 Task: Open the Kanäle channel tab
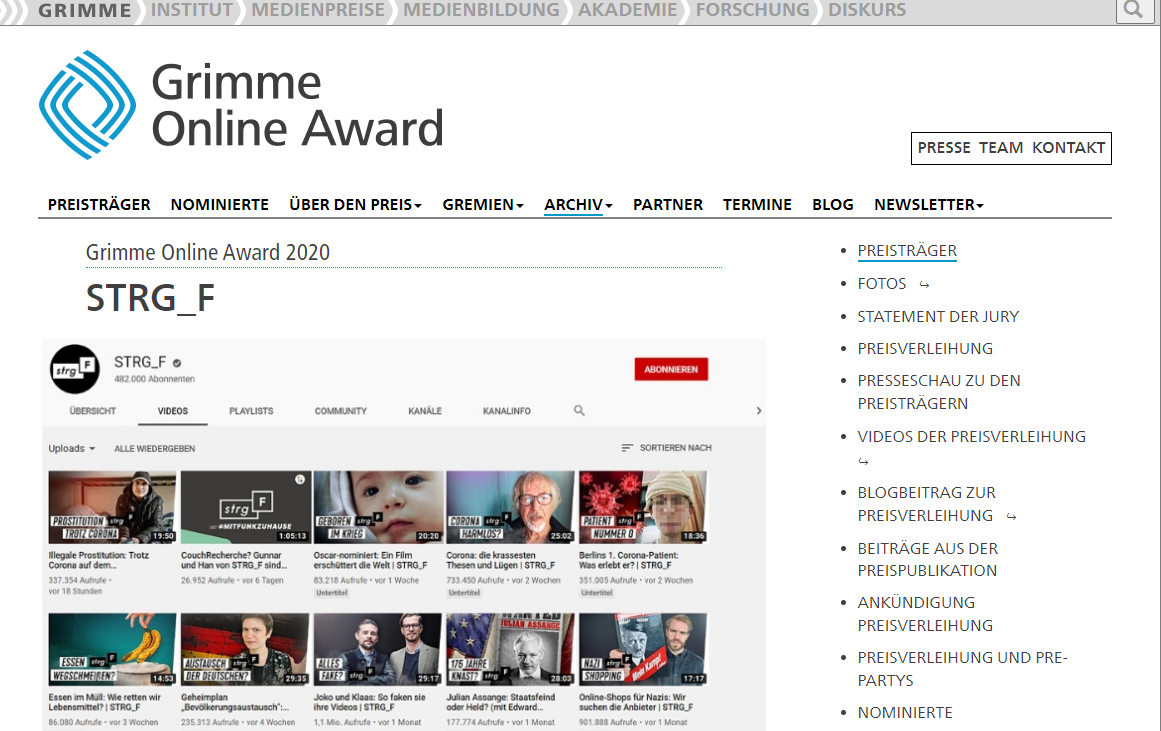(x=425, y=410)
